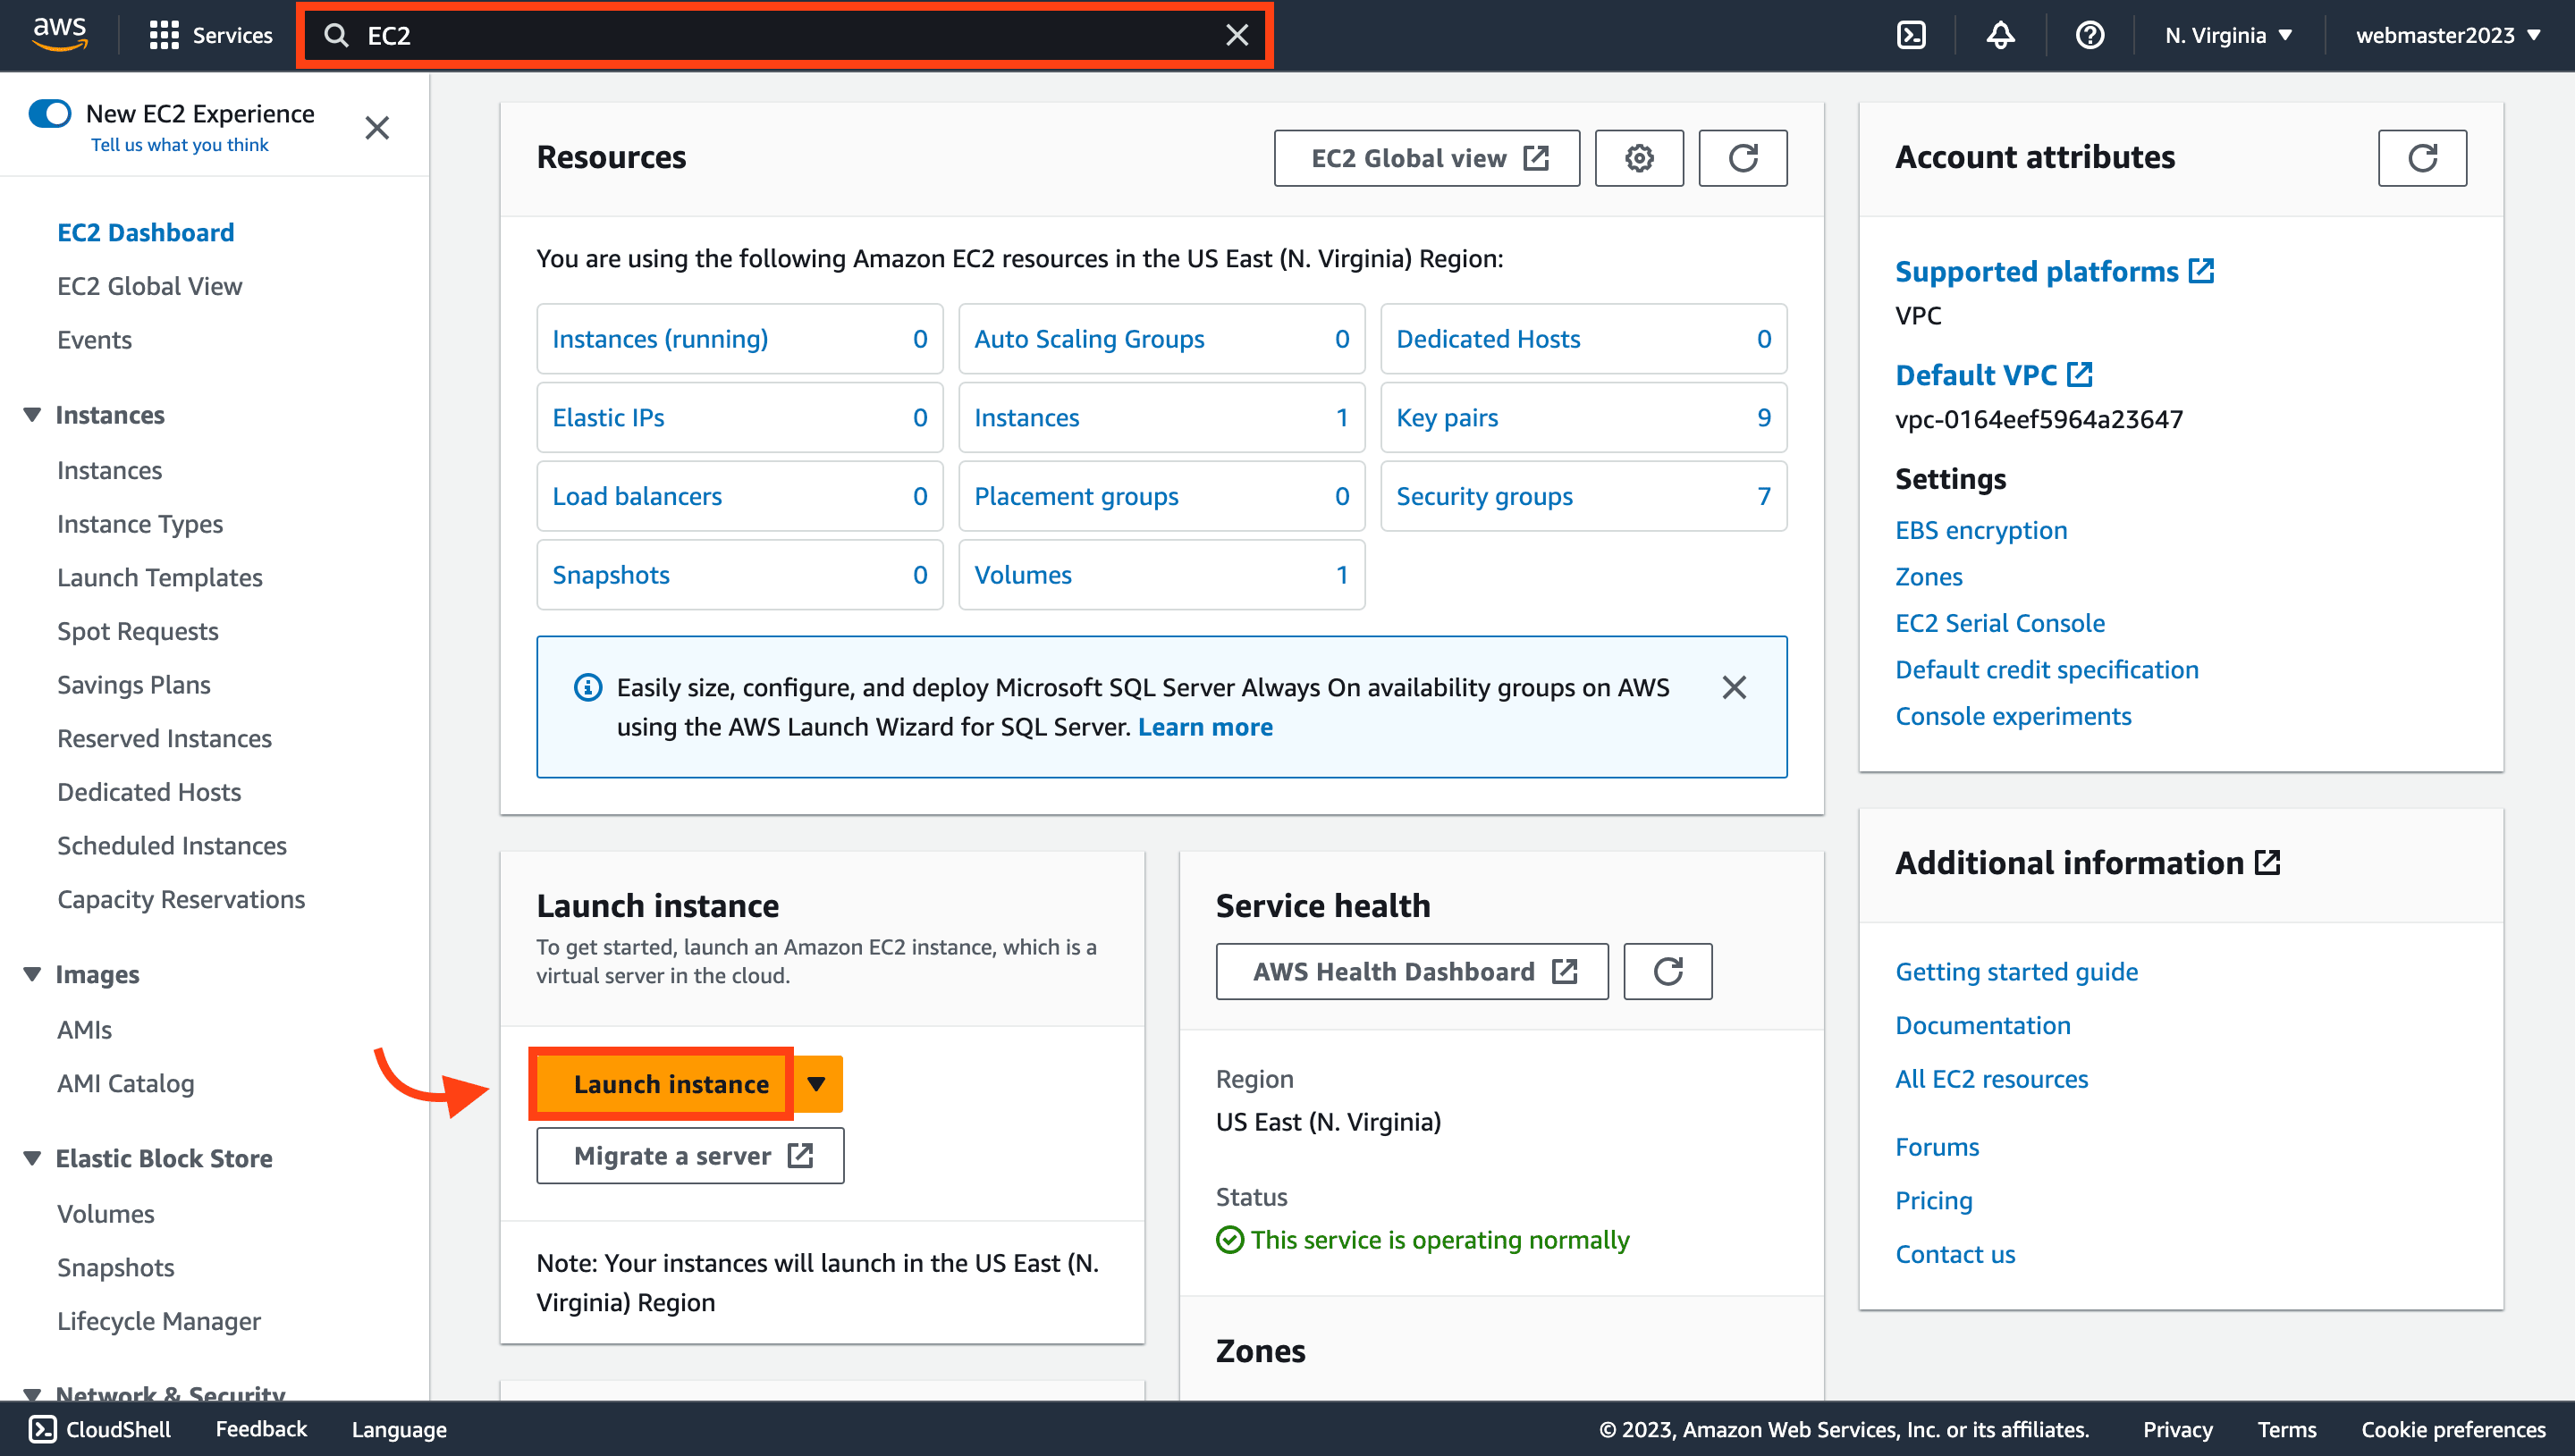Refresh the Service health panel
This screenshot has width=2575, height=1456.
[x=1668, y=972]
